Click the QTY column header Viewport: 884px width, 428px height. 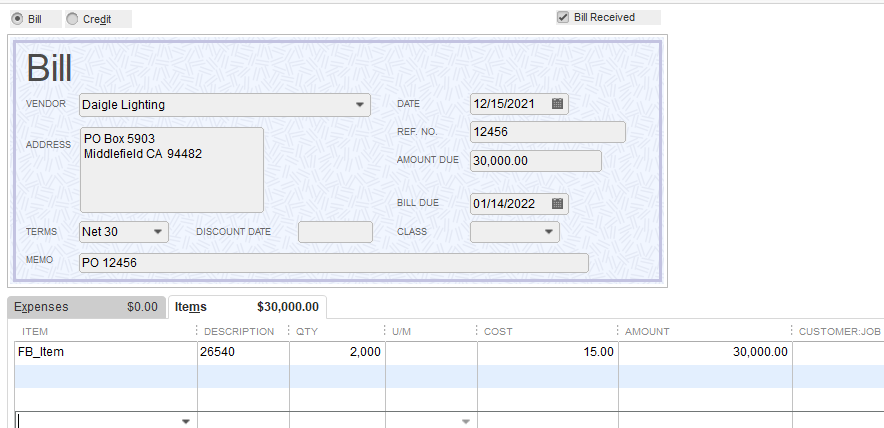tap(307, 332)
